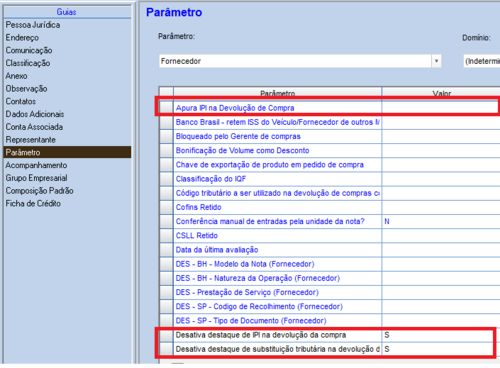This screenshot has width=500, height=368.
Task: Open the Pessoa Jurídica guide
Action: [x=33, y=25]
